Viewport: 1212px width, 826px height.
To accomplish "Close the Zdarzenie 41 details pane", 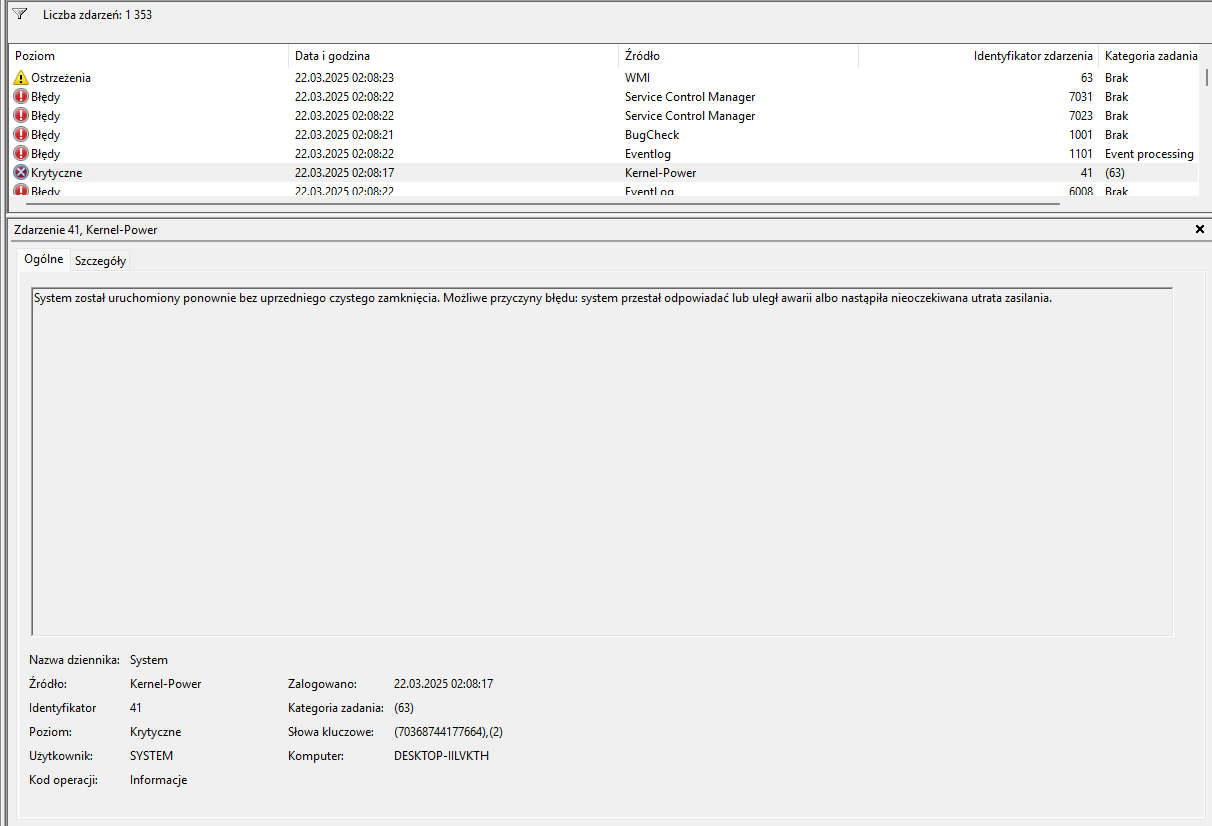I will [1200, 229].
